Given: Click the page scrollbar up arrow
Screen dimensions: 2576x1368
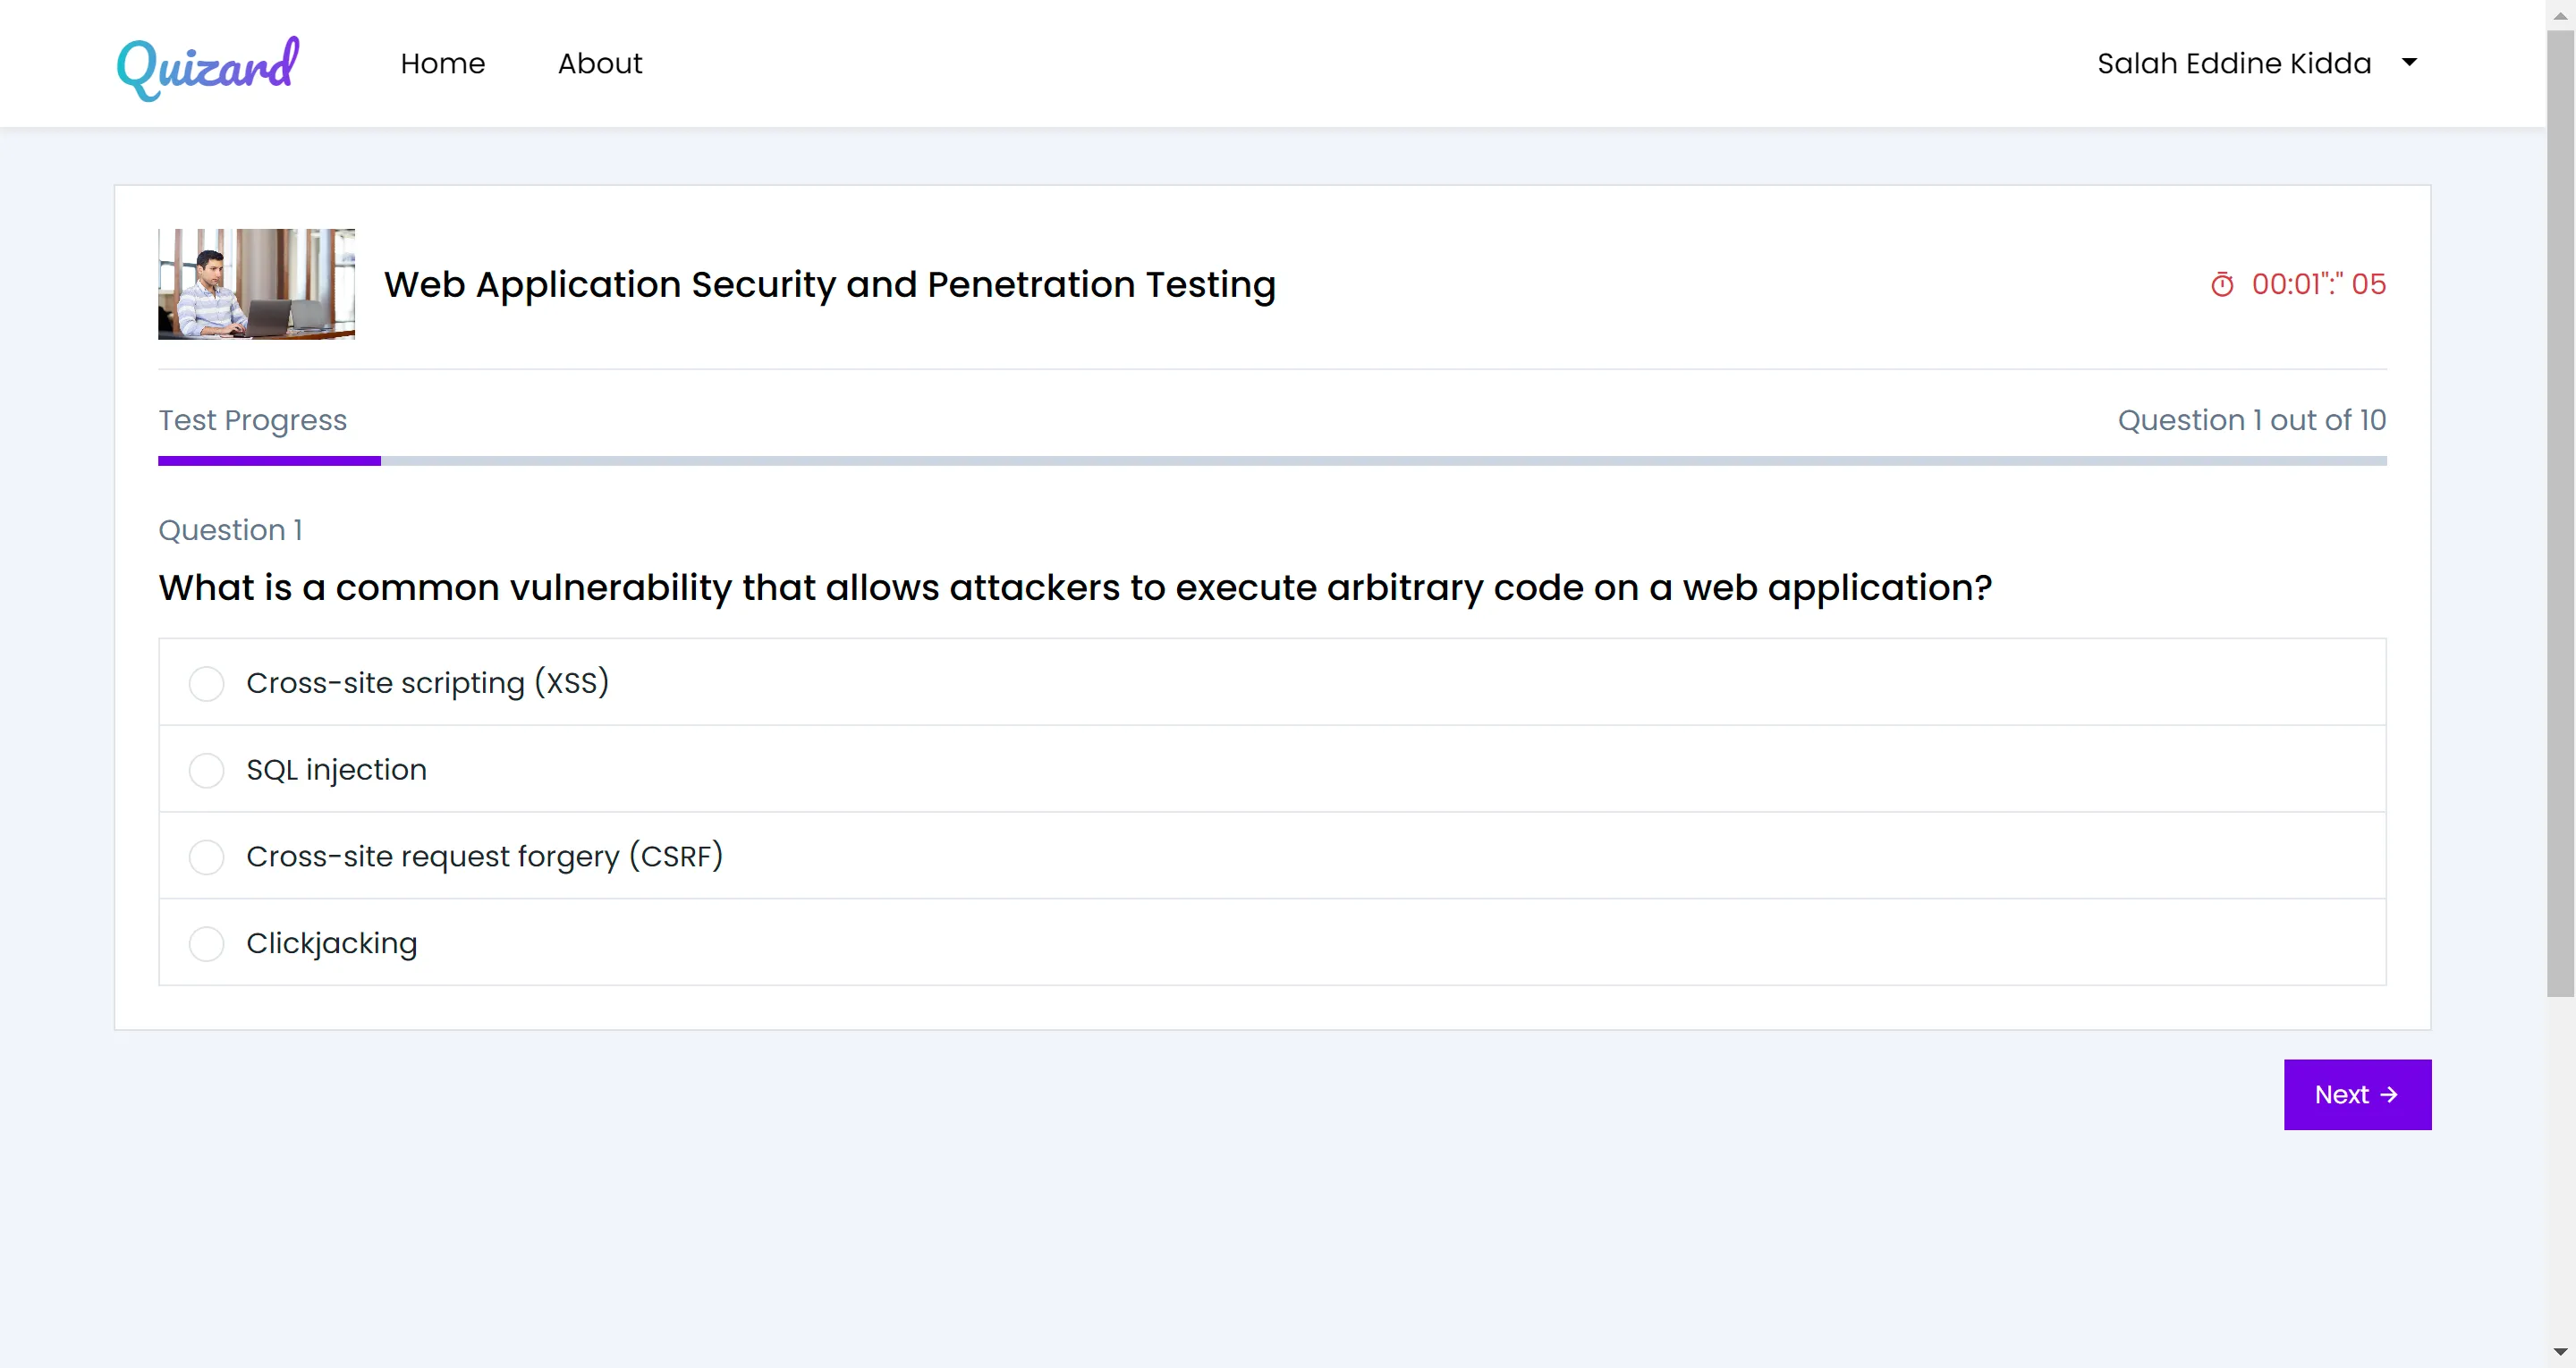Looking at the screenshot, I should point(2560,15).
